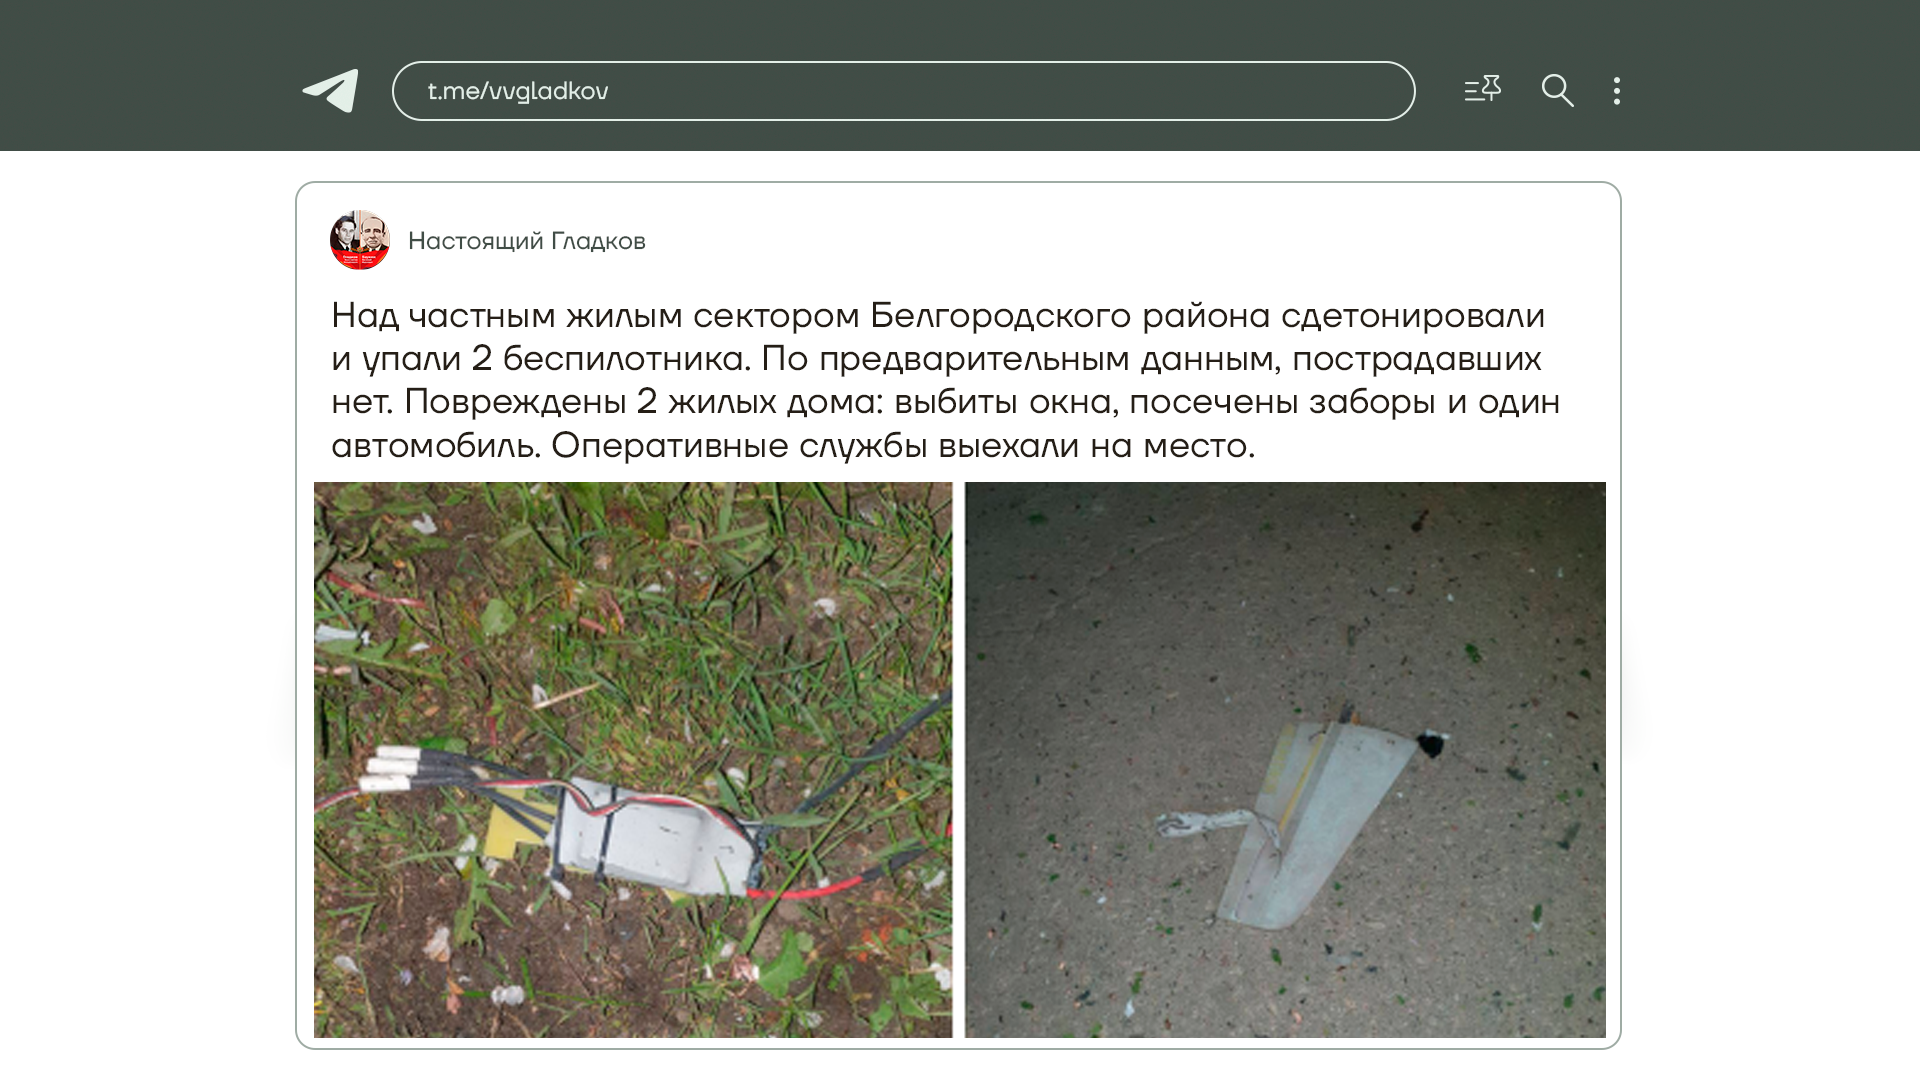Screen dimensions: 1920x1080
Task: Open the pinned messages list icon
Action: (1482, 90)
